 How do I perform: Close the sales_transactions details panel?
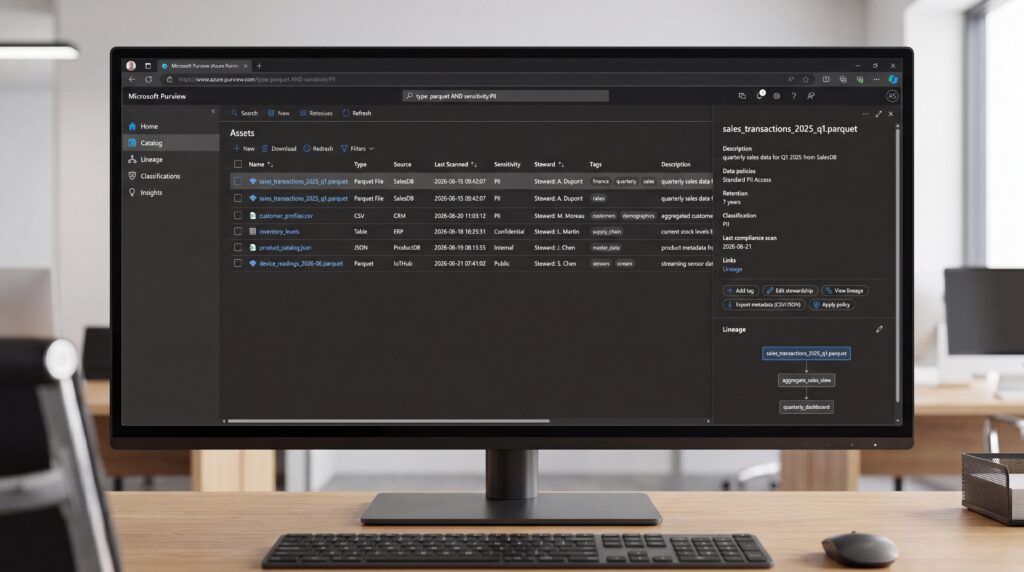[x=890, y=114]
